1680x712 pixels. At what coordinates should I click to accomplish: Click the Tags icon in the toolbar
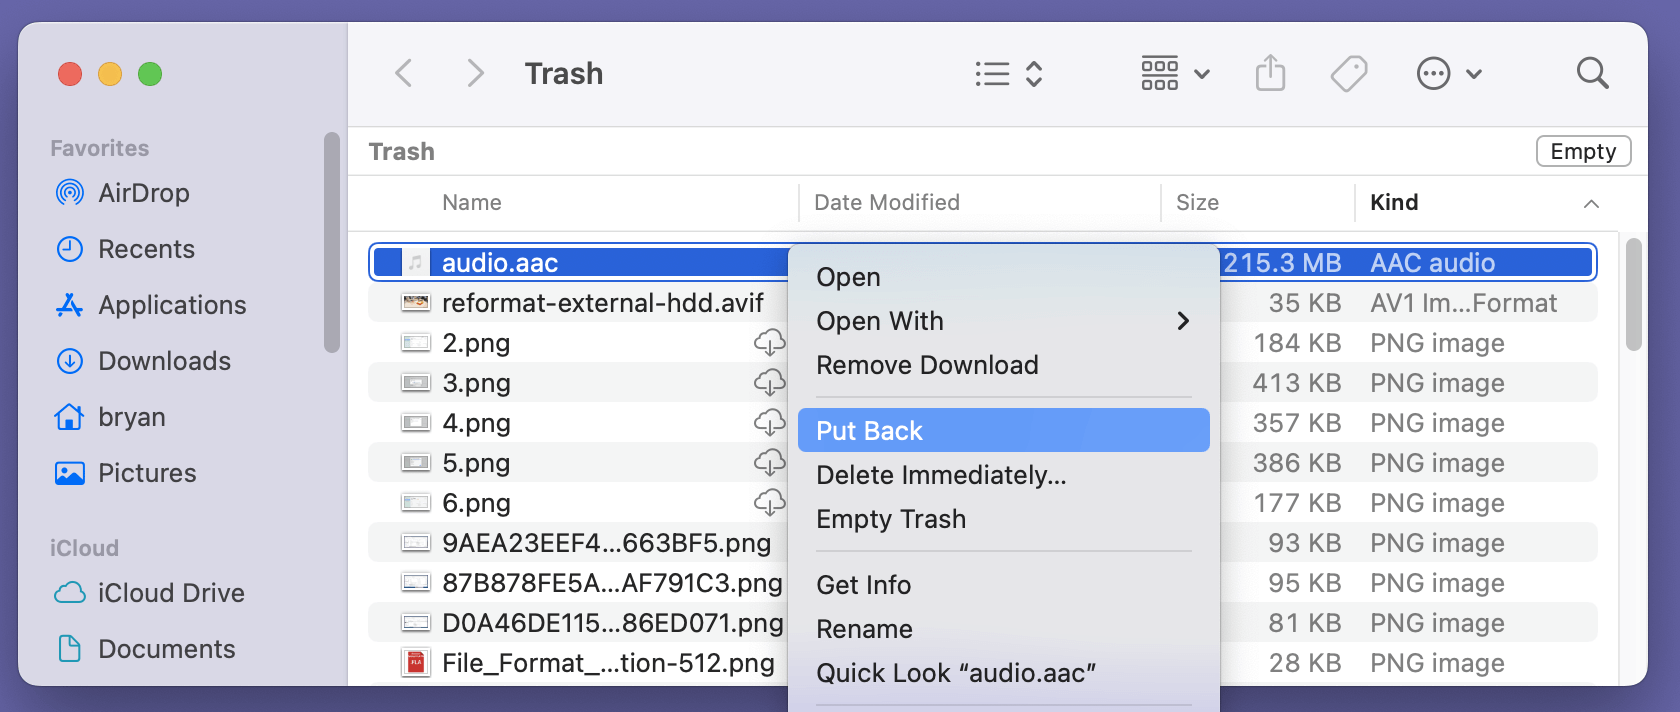click(x=1348, y=73)
